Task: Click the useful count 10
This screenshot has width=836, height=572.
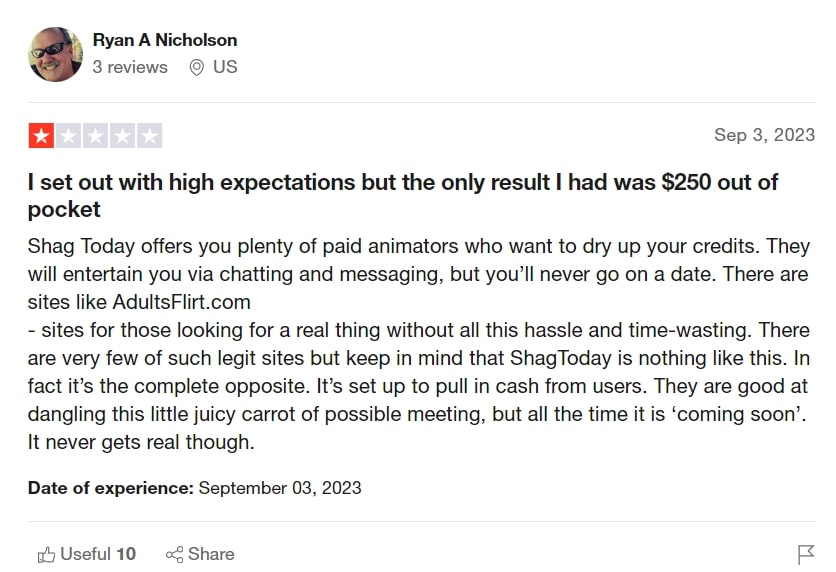Action: [x=126, y=554]
